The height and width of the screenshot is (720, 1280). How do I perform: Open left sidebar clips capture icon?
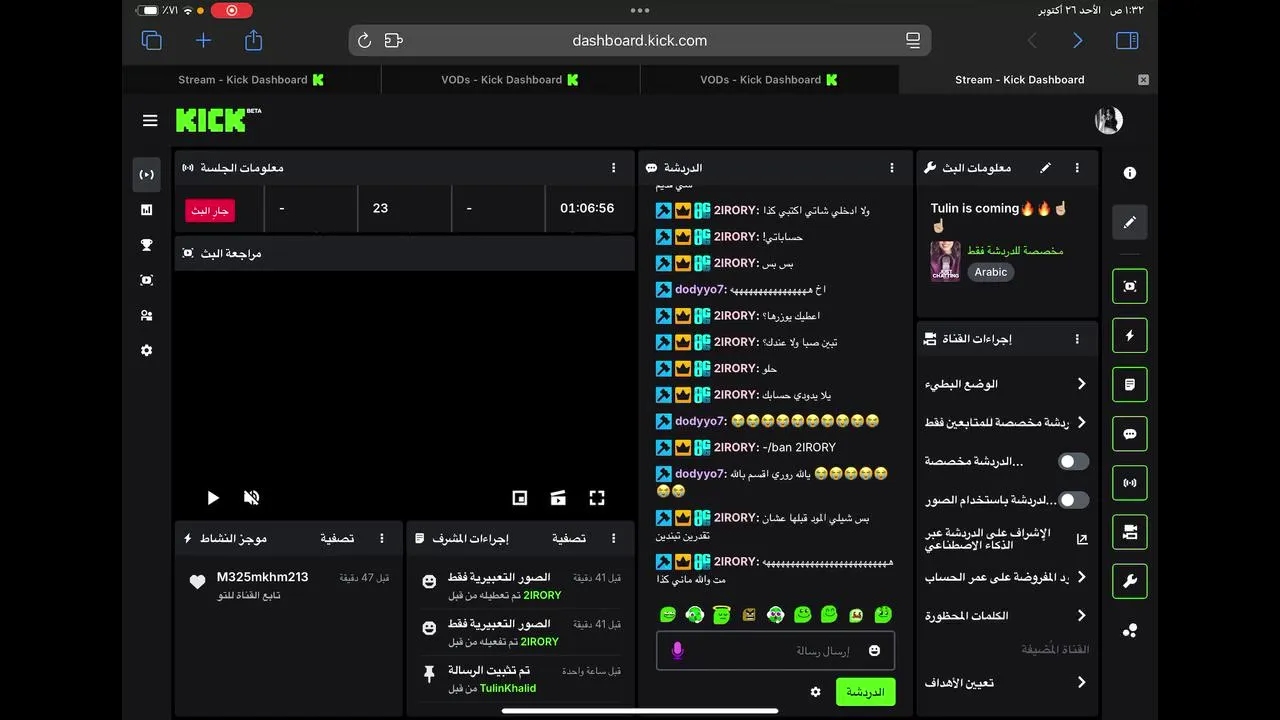(146, 280)
